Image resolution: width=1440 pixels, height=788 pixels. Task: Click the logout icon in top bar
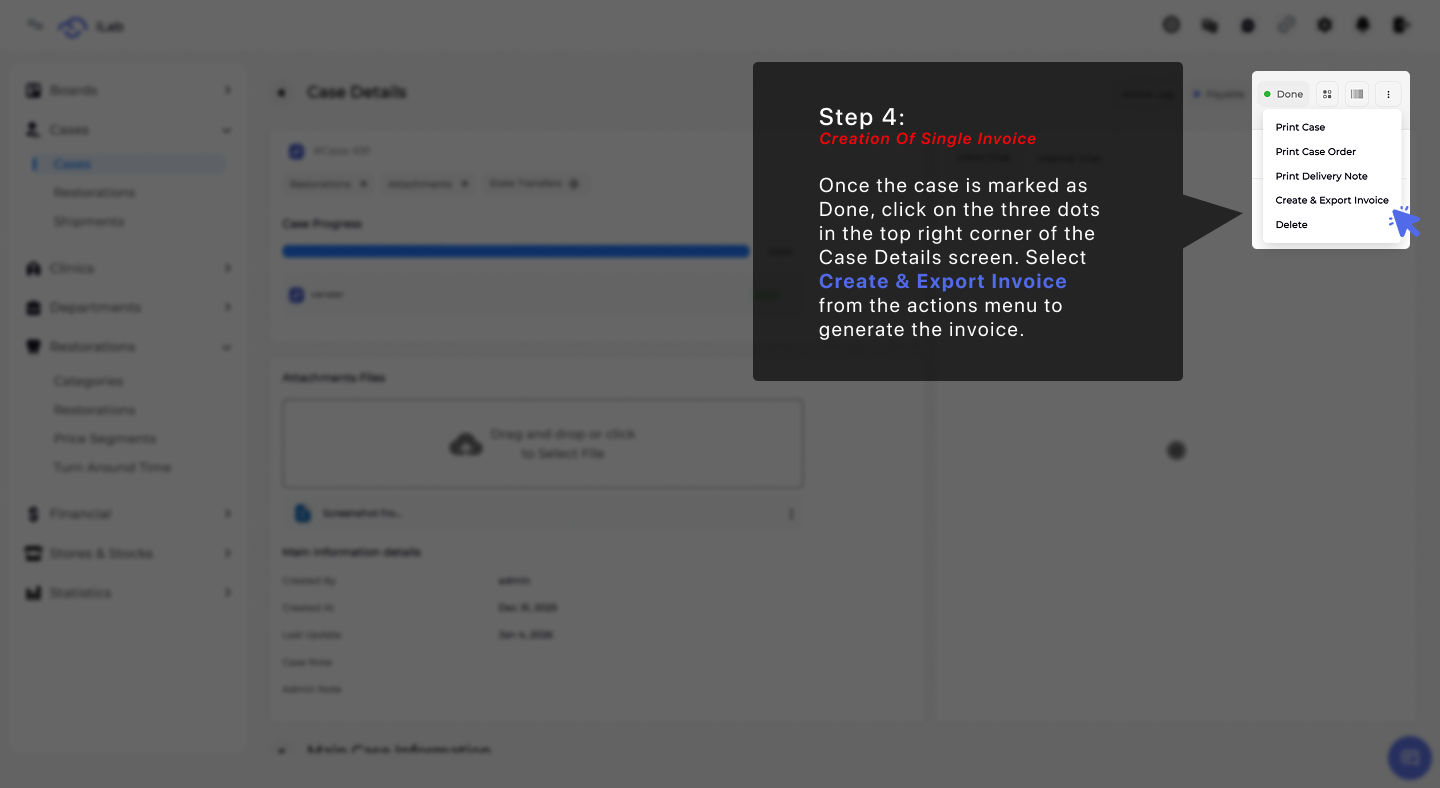1401,25
